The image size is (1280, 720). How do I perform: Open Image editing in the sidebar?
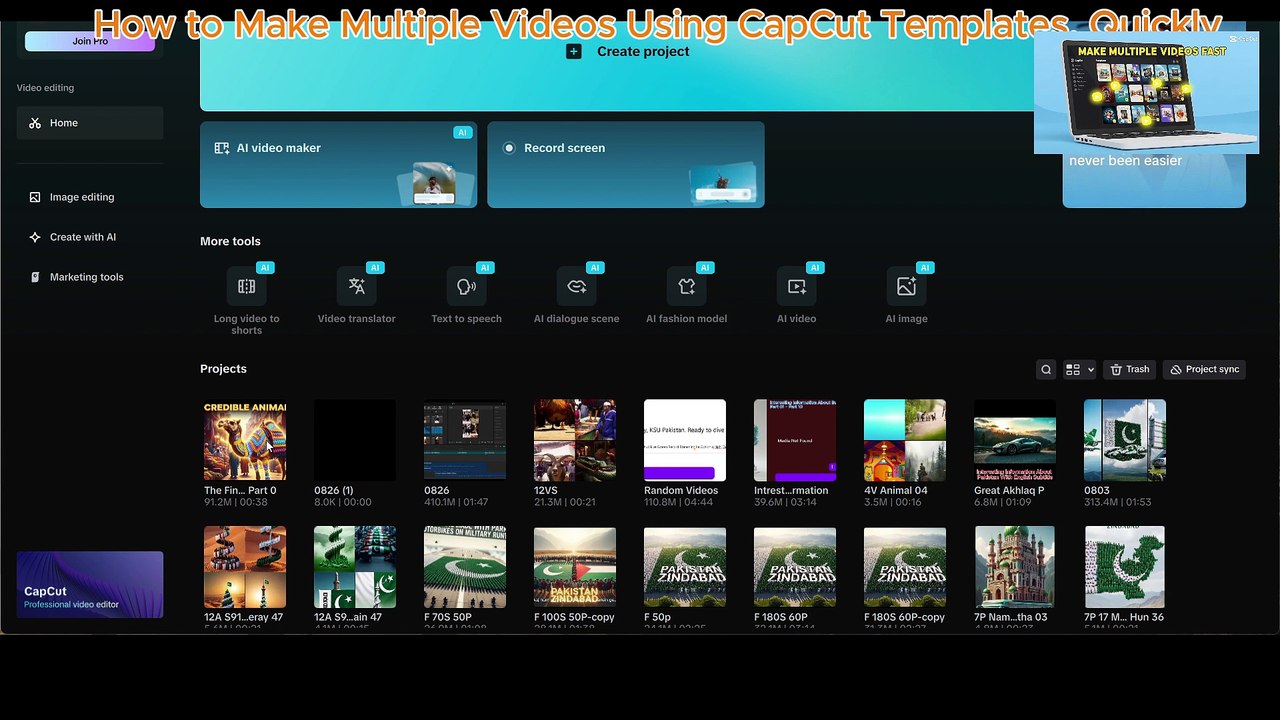point(90,197)
